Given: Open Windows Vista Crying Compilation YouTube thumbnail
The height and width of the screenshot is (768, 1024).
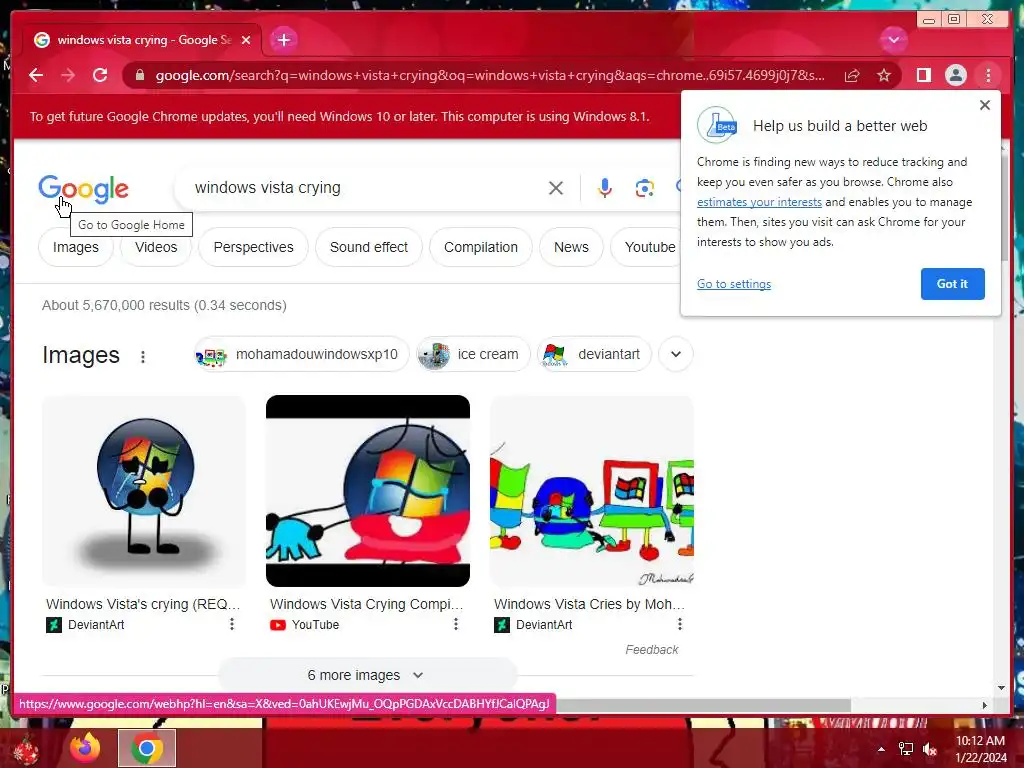Looking at the screenshot, I should pos(368,491).
